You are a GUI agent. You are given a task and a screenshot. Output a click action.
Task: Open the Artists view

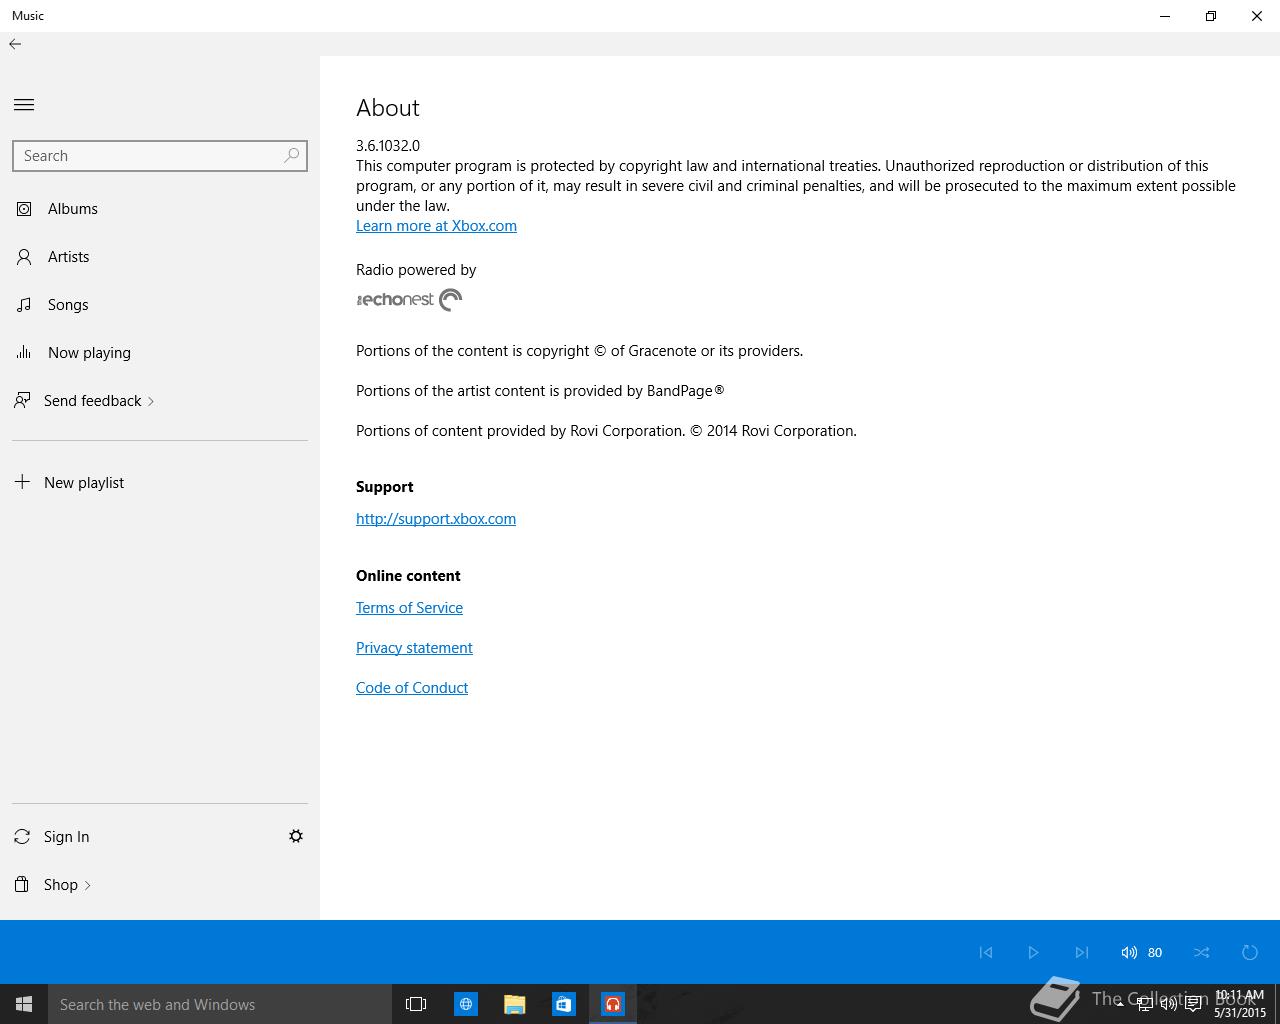(69, 257)
